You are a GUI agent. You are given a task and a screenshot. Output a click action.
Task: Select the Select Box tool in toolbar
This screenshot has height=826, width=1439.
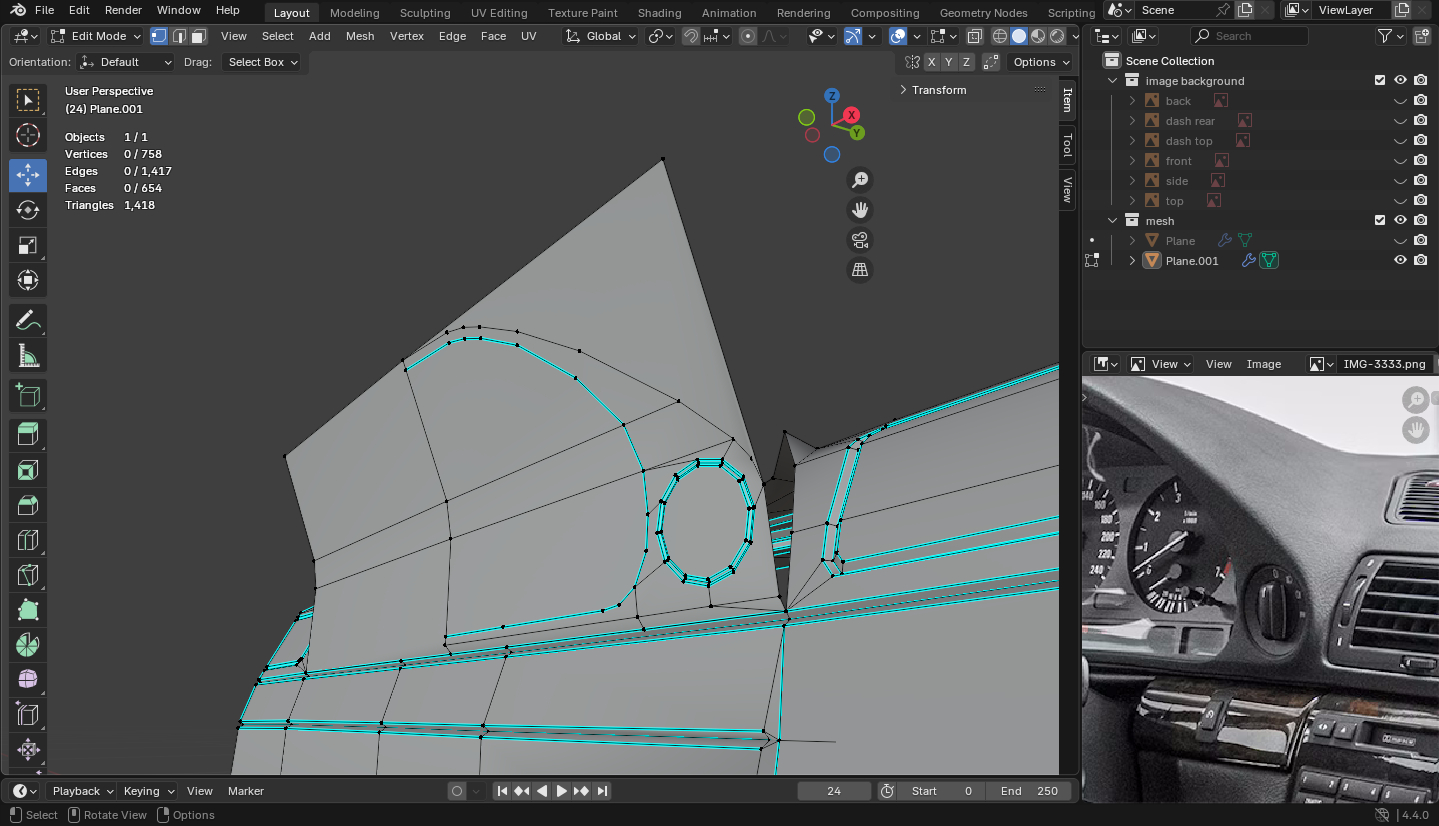(28, 99)
